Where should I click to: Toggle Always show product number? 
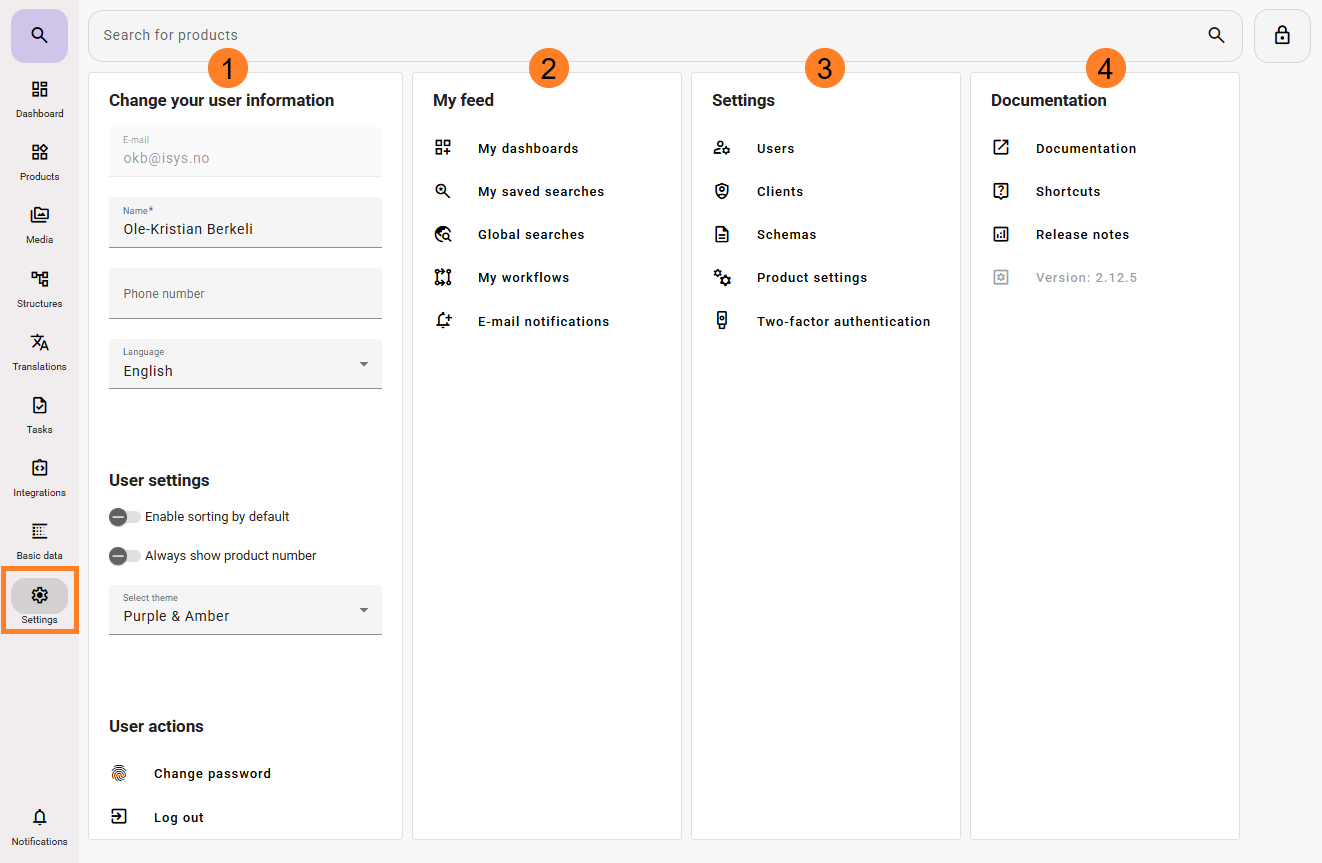point(125,556)
